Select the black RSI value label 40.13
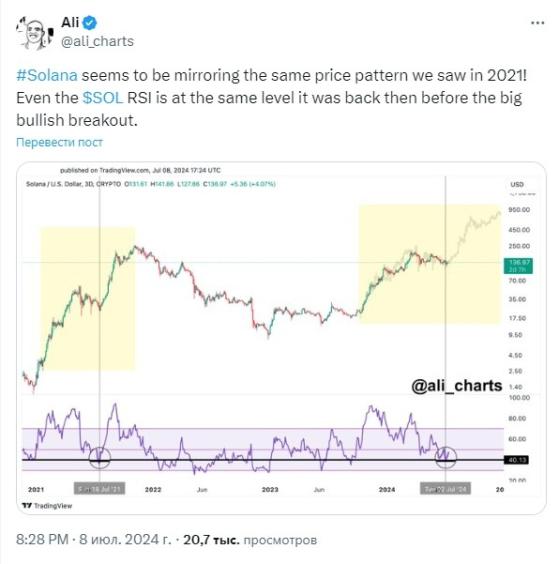Screen dimensions: 559x564 click(x=517, y=460)
